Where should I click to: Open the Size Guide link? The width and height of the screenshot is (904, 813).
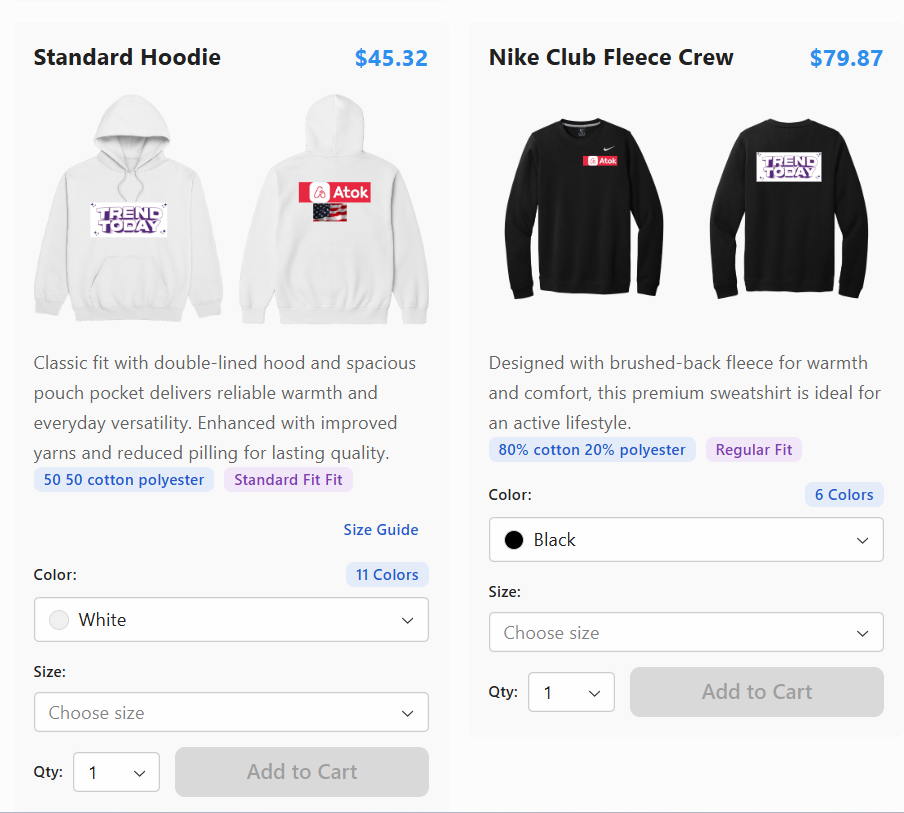coord(381,530)
